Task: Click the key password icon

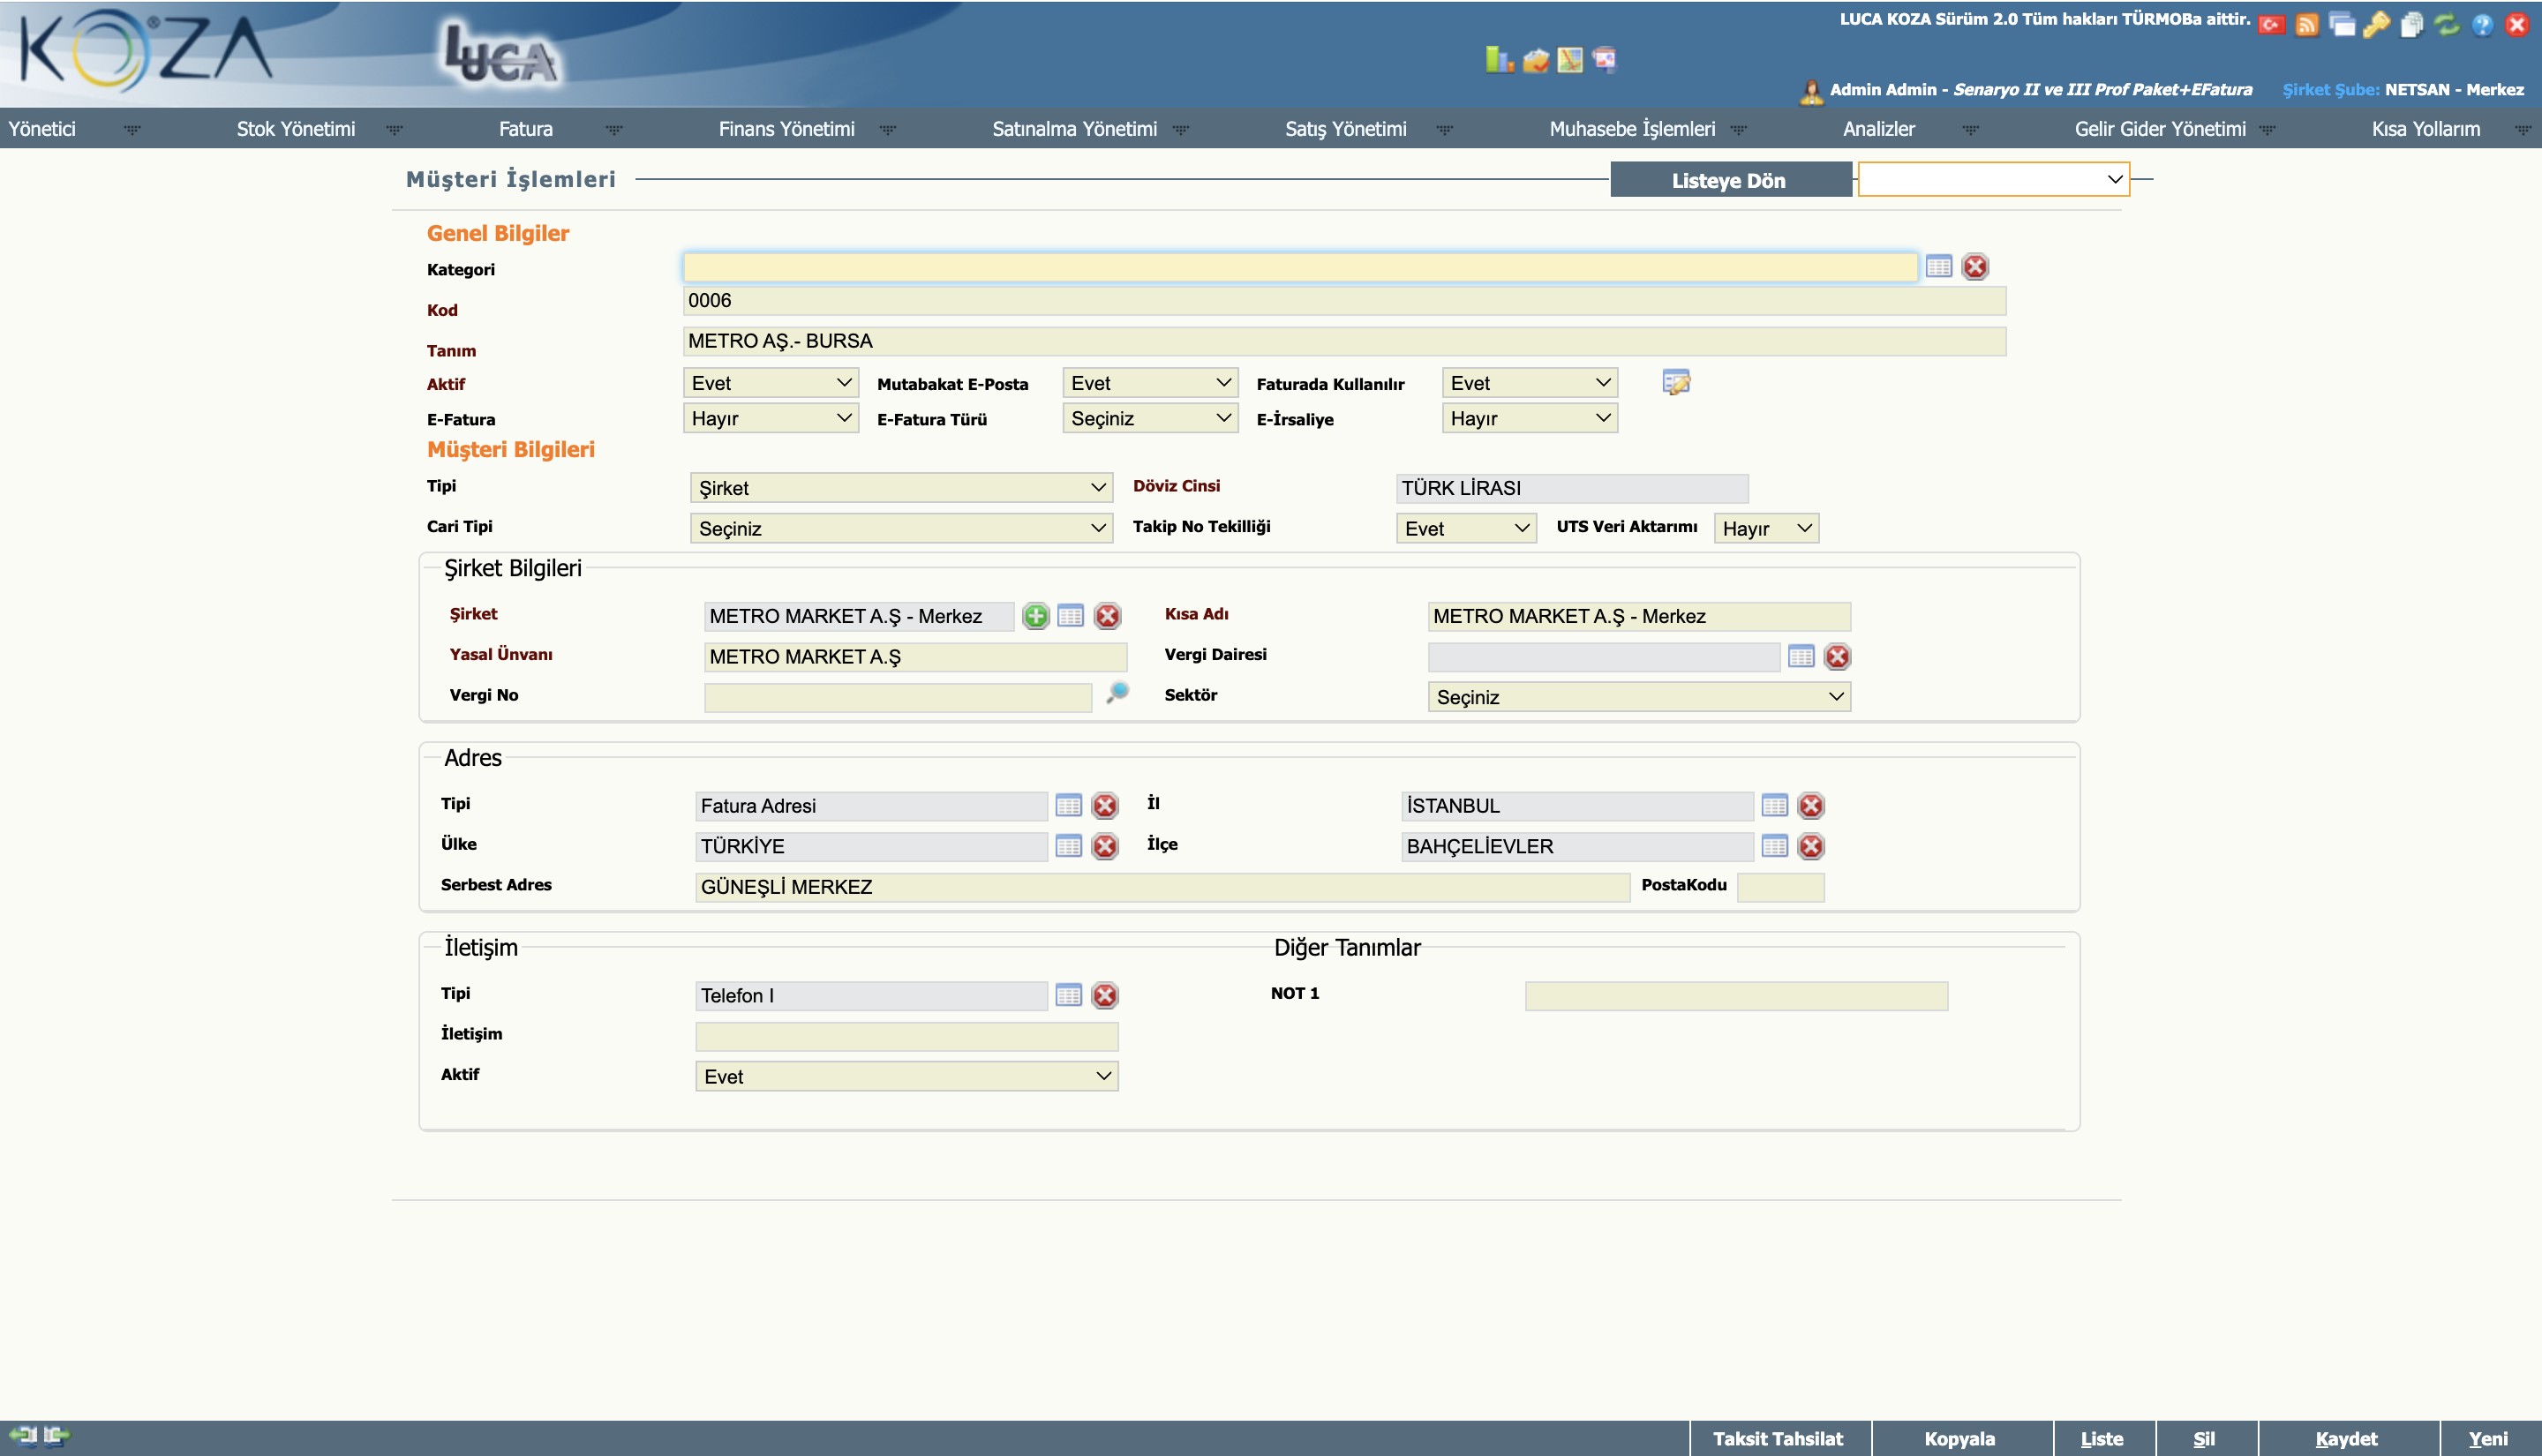Action: click(2377, 25)
